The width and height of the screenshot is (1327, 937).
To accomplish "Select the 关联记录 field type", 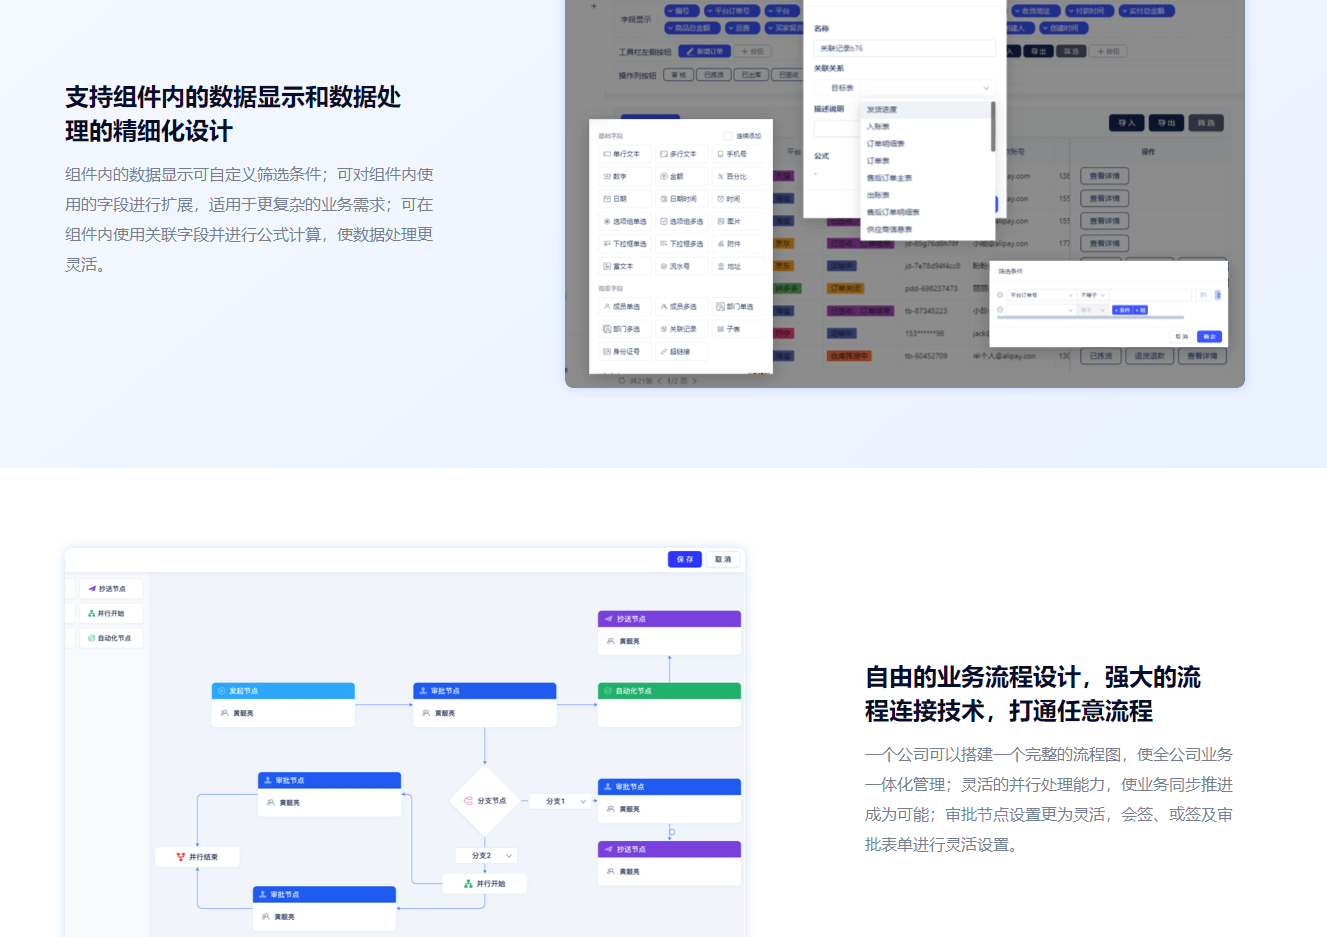I will pos(682,329).
